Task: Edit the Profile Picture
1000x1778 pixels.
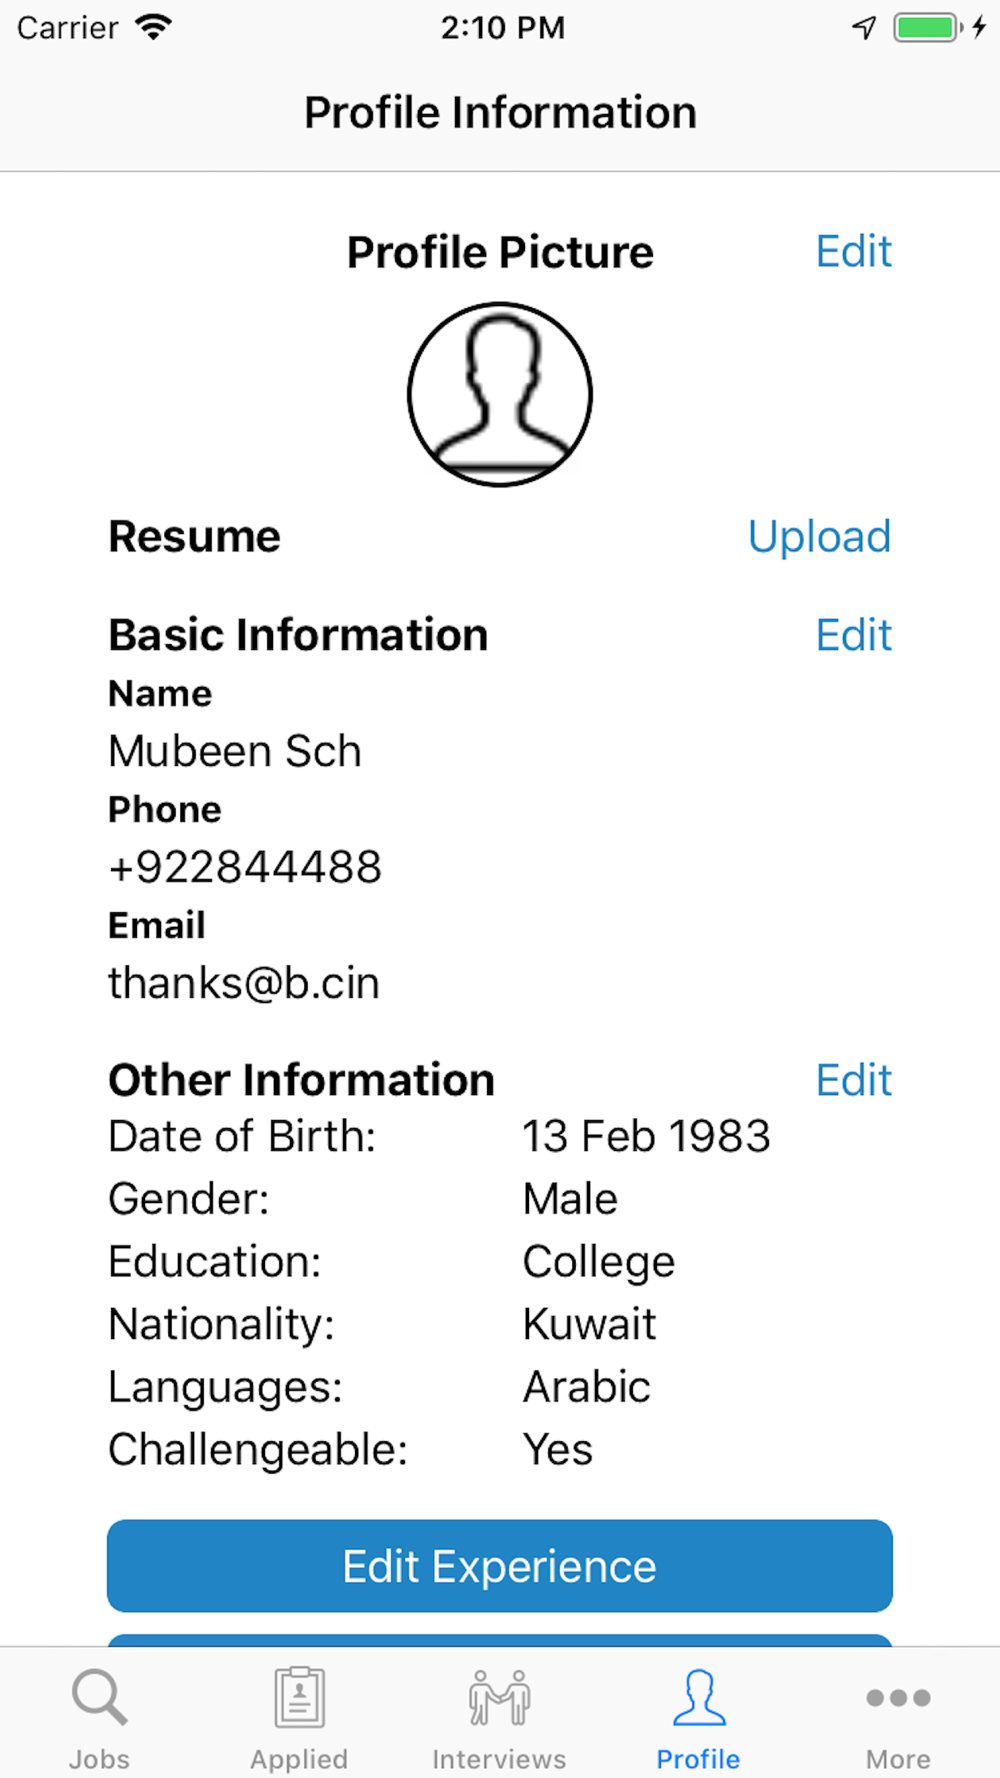Action: coord(853,251)
